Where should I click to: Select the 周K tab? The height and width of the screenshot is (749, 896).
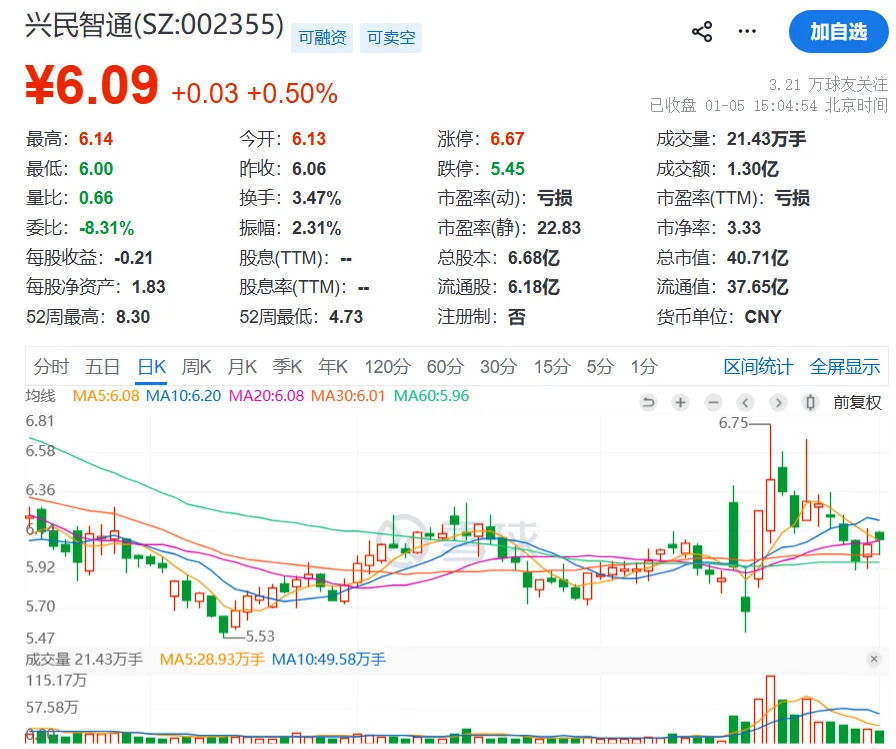[197, 367]
